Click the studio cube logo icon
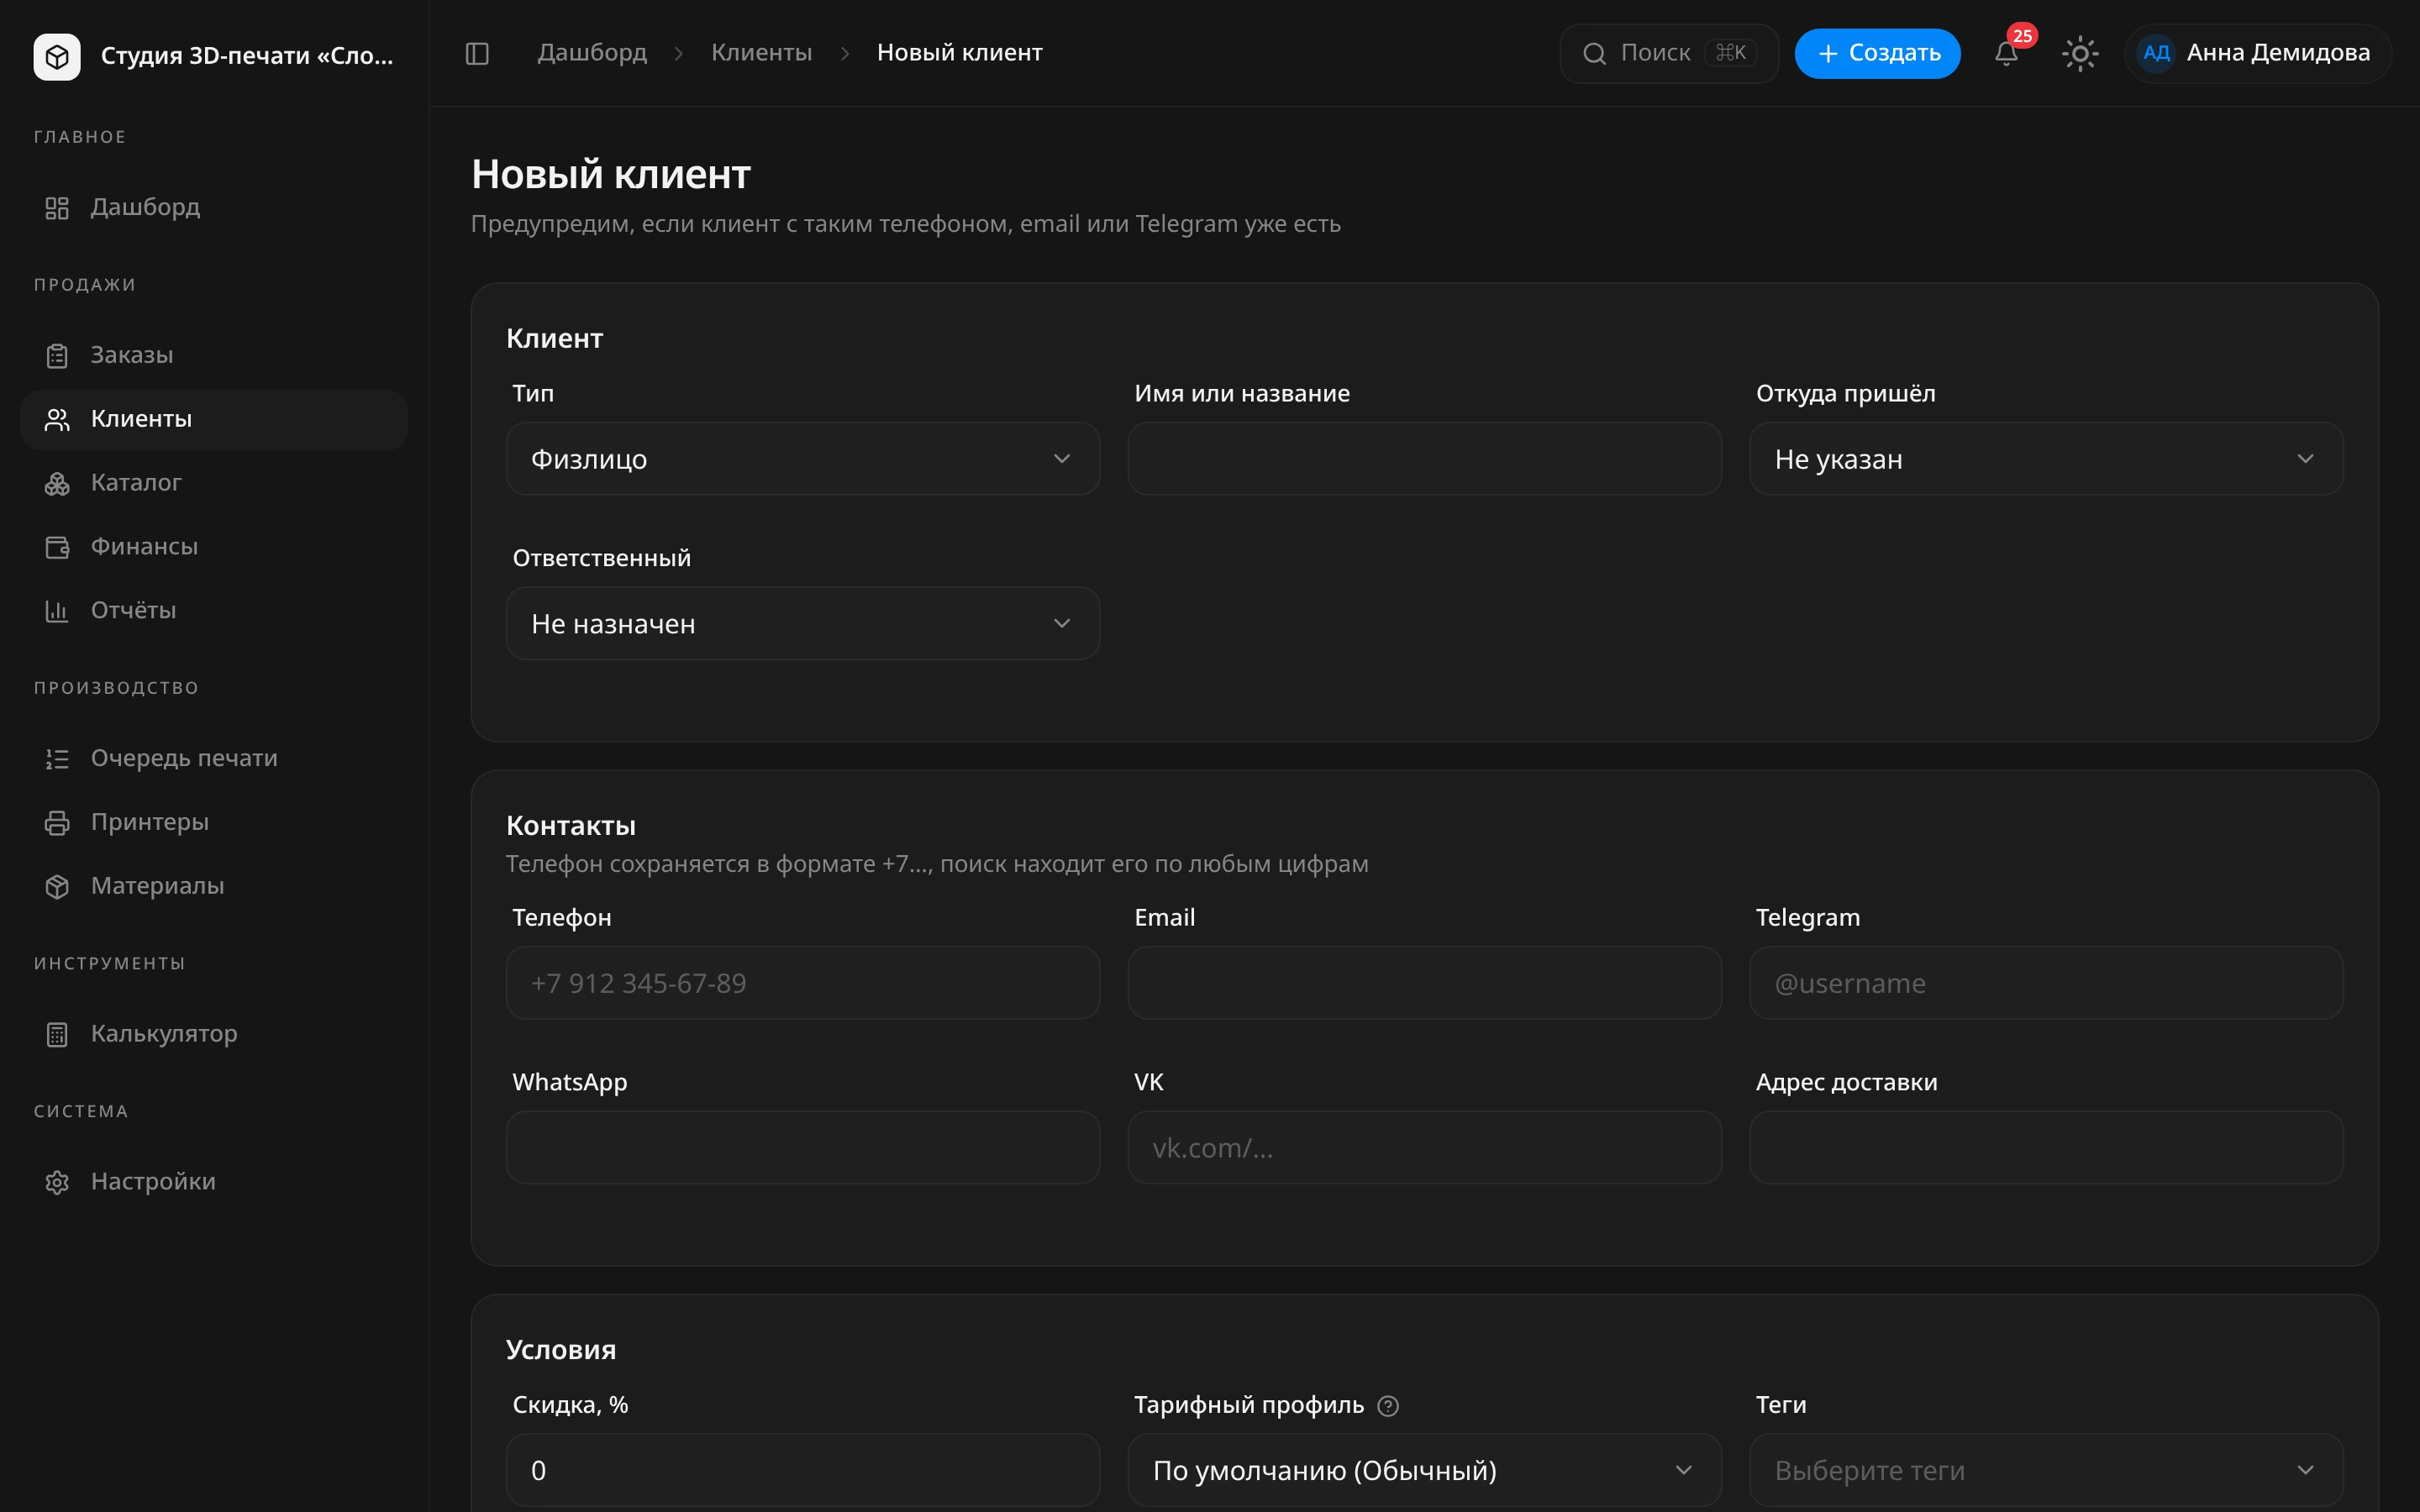 coord(57,56)
